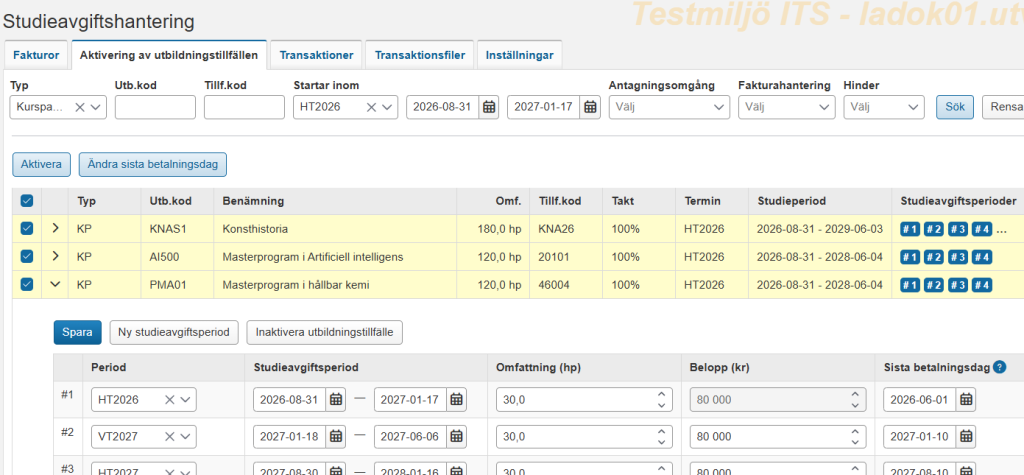Screen dimensions: 1024x475
Task: Open the Antagningsomgång dropdown
Action: tap(669, 107)
